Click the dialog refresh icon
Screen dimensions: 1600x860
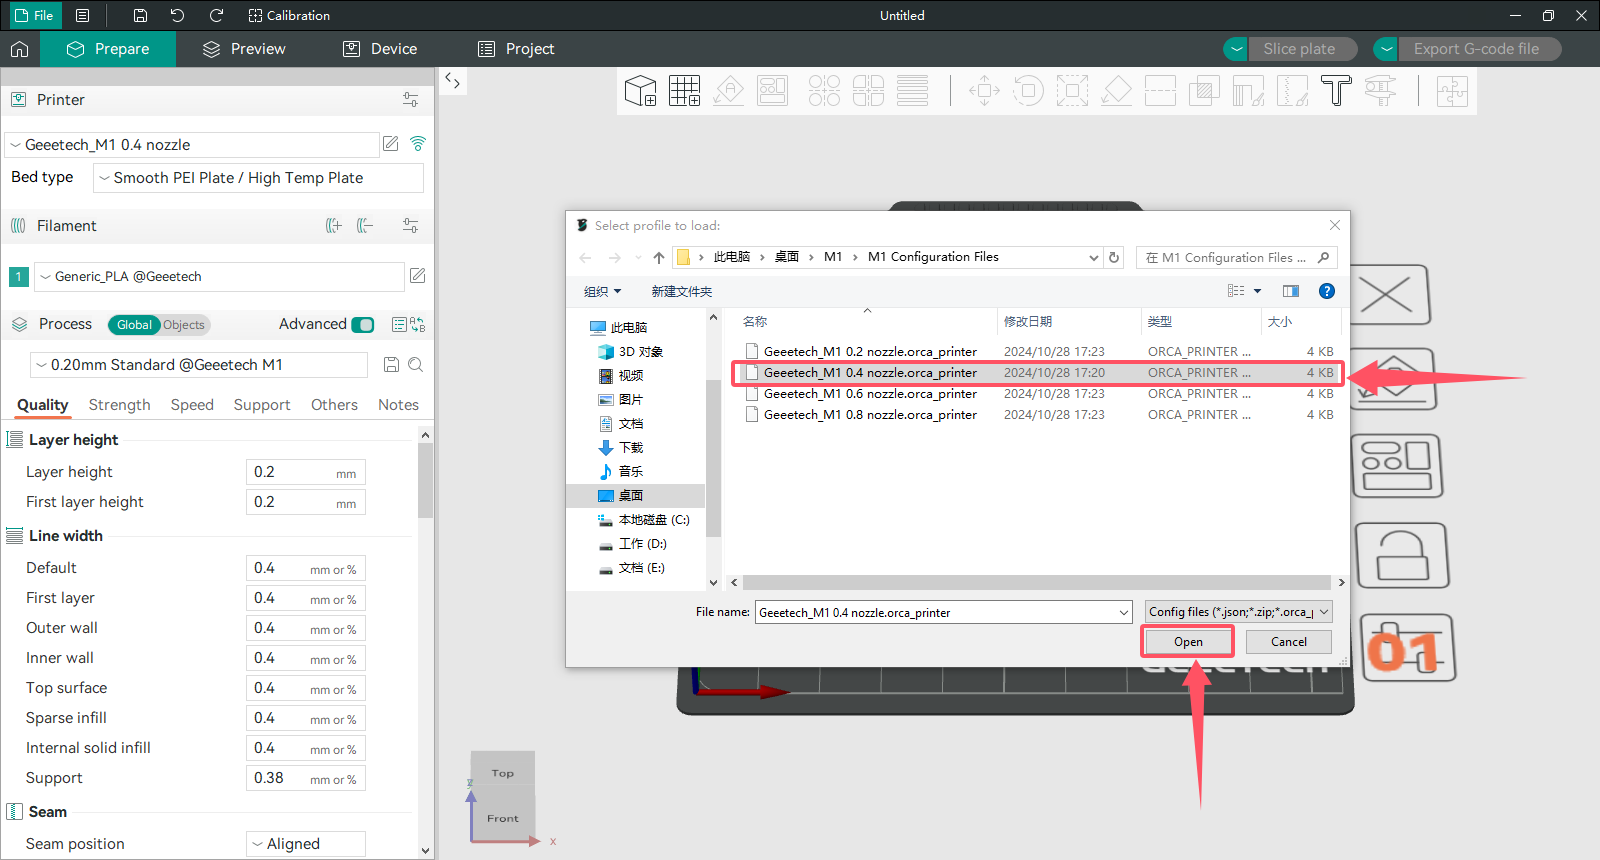click(x=1114, y=257)
